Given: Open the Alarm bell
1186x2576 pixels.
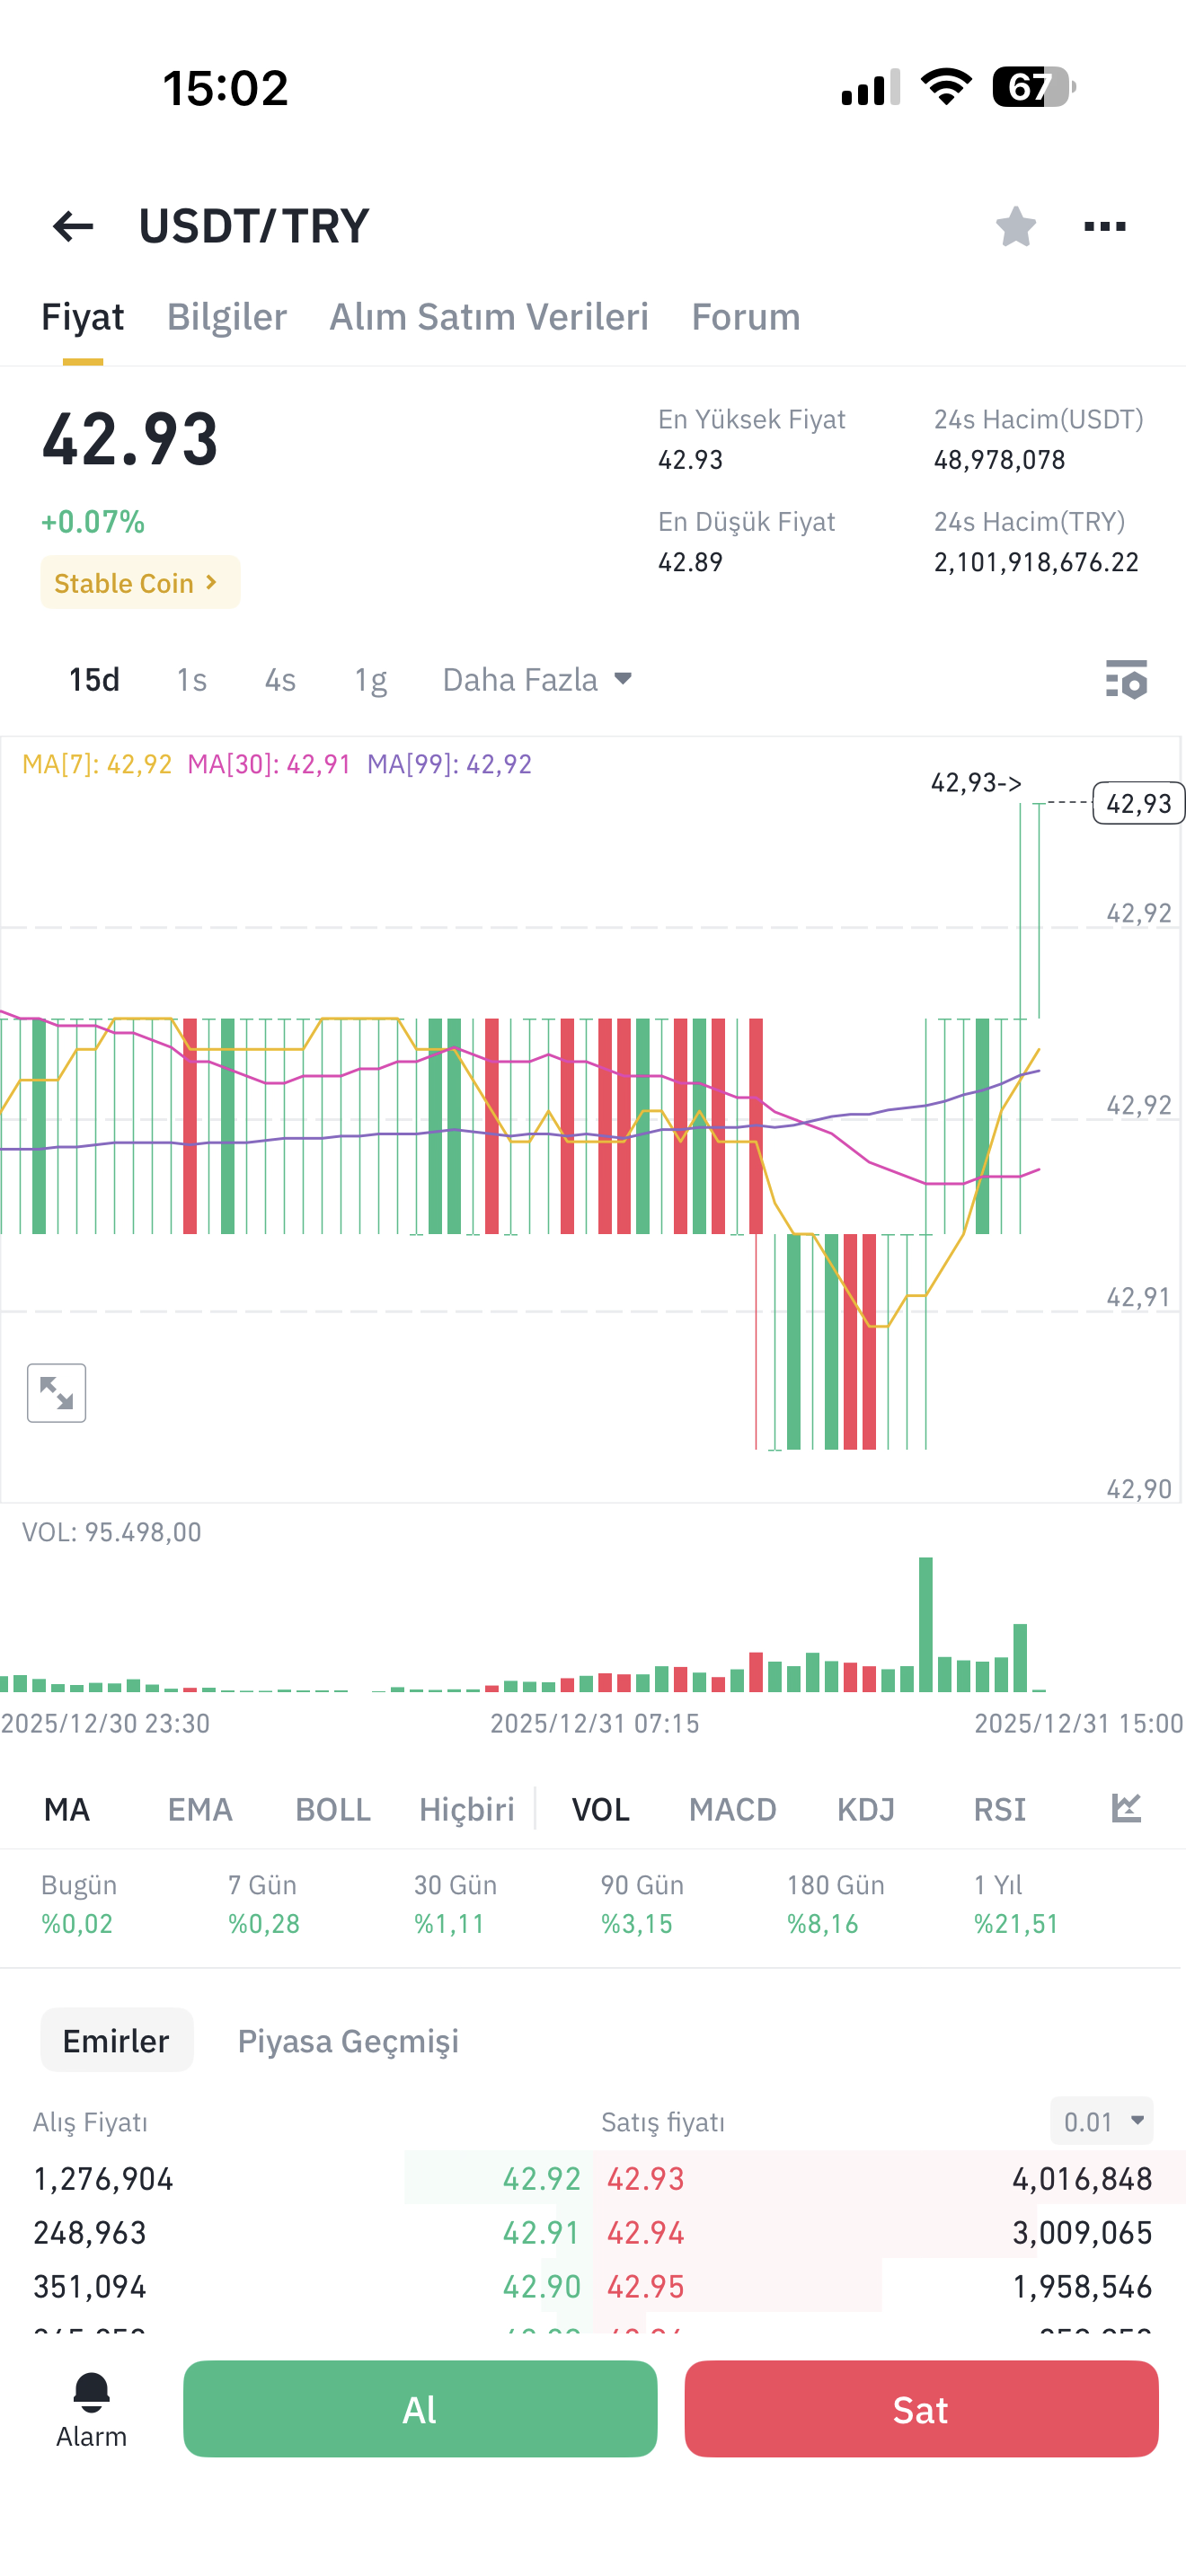Looking at the screenshot, I should coord(91,2408).
